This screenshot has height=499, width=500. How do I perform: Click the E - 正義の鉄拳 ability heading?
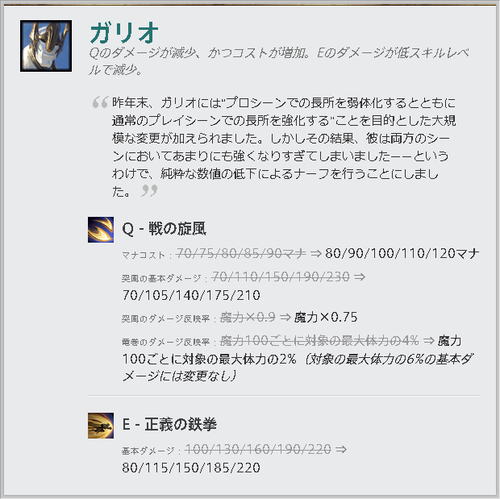tap(169, 425)
